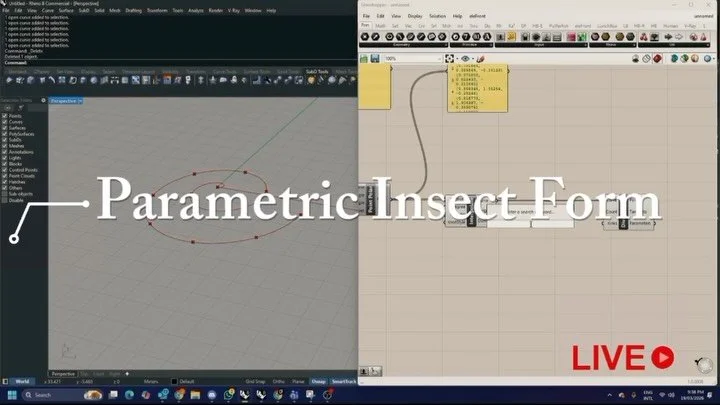Image resolution: width=720 pixels, height=405 pixels.
Task: Toggle the Points selection filter checkbox
Action: [5, 116]
